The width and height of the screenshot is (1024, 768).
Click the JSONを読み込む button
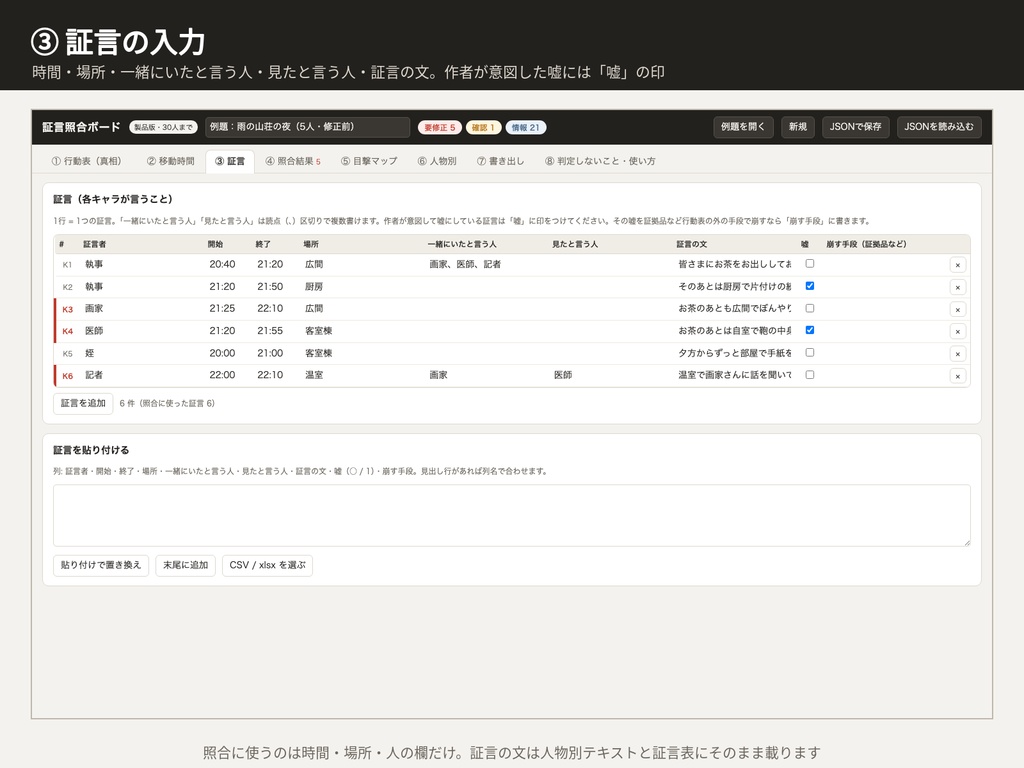click(938, 127)
